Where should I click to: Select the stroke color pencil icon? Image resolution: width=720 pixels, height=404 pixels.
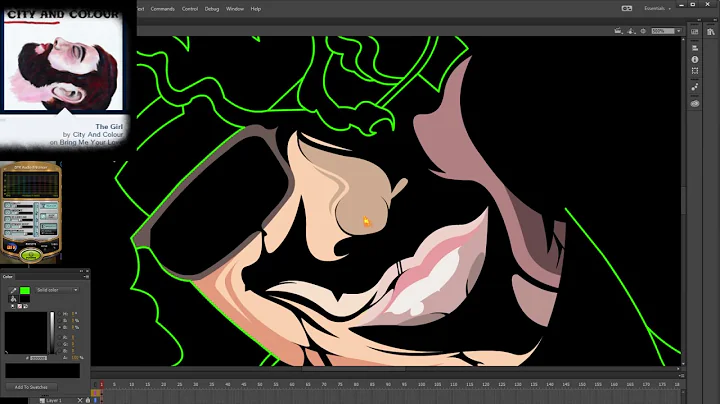[13, 290]
